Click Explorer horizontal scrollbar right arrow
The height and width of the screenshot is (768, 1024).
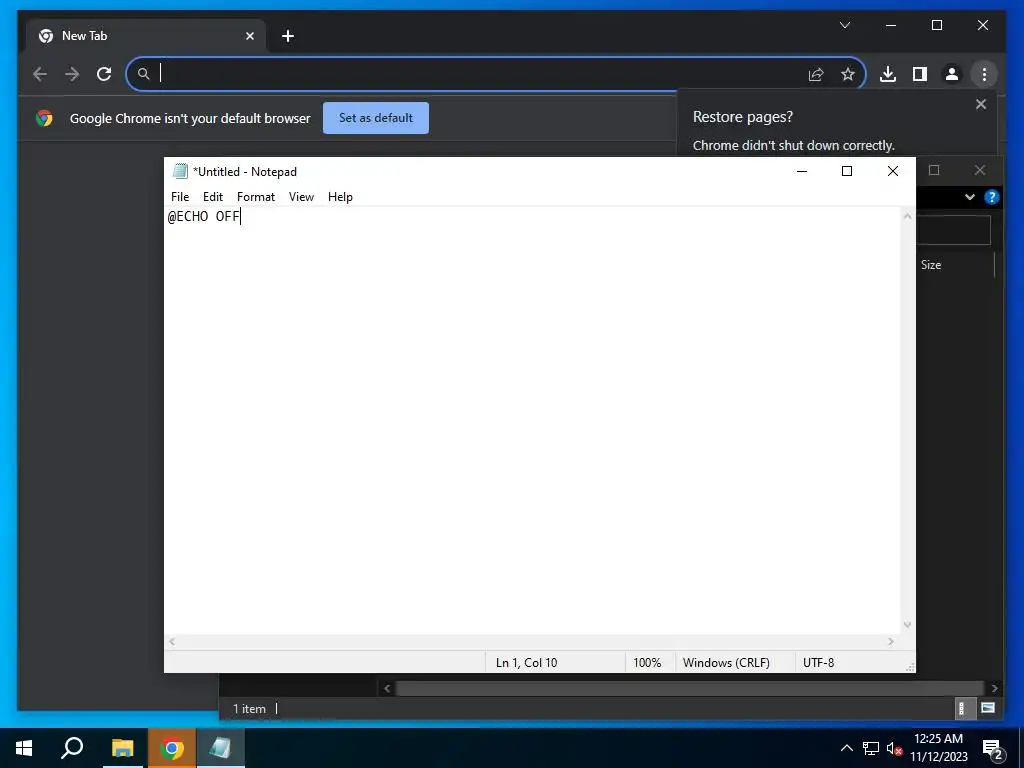(994, 688)
